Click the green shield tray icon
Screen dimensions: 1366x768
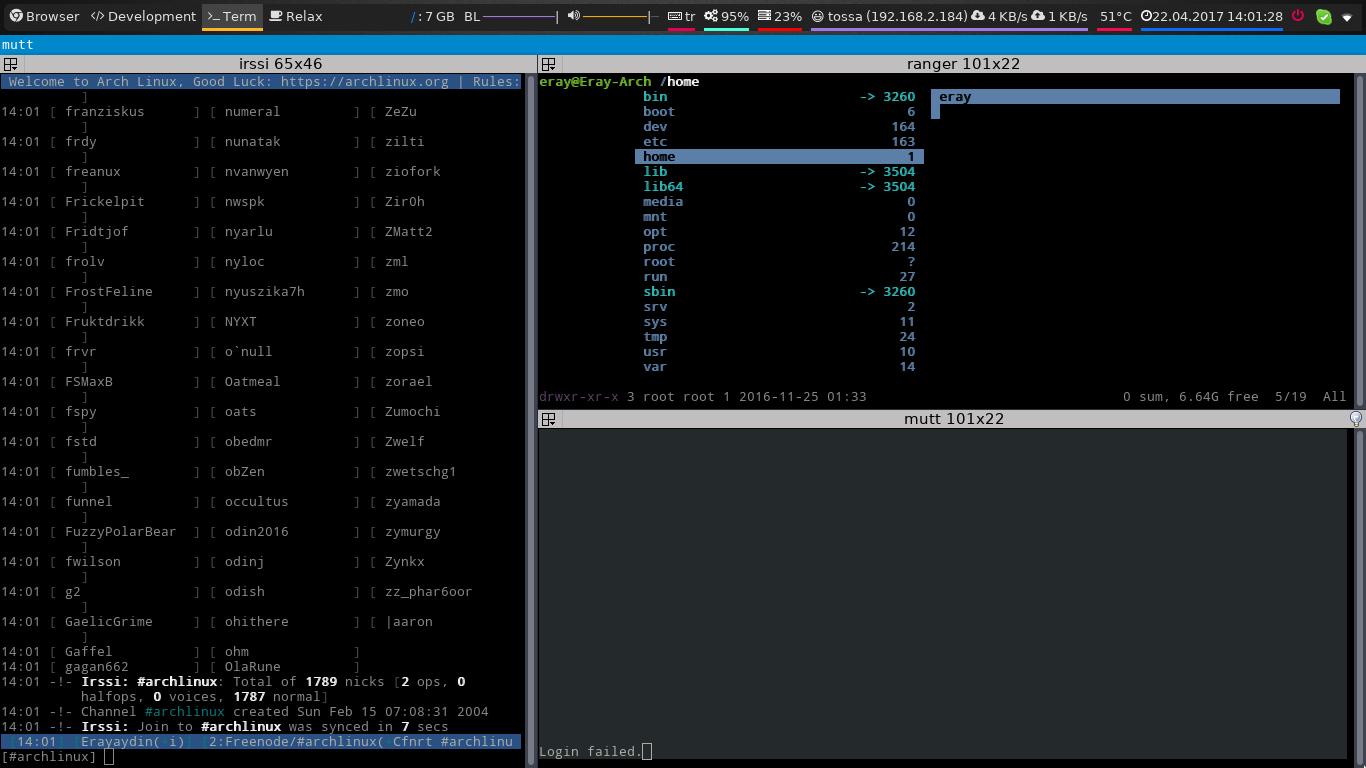coord(1324,16)
